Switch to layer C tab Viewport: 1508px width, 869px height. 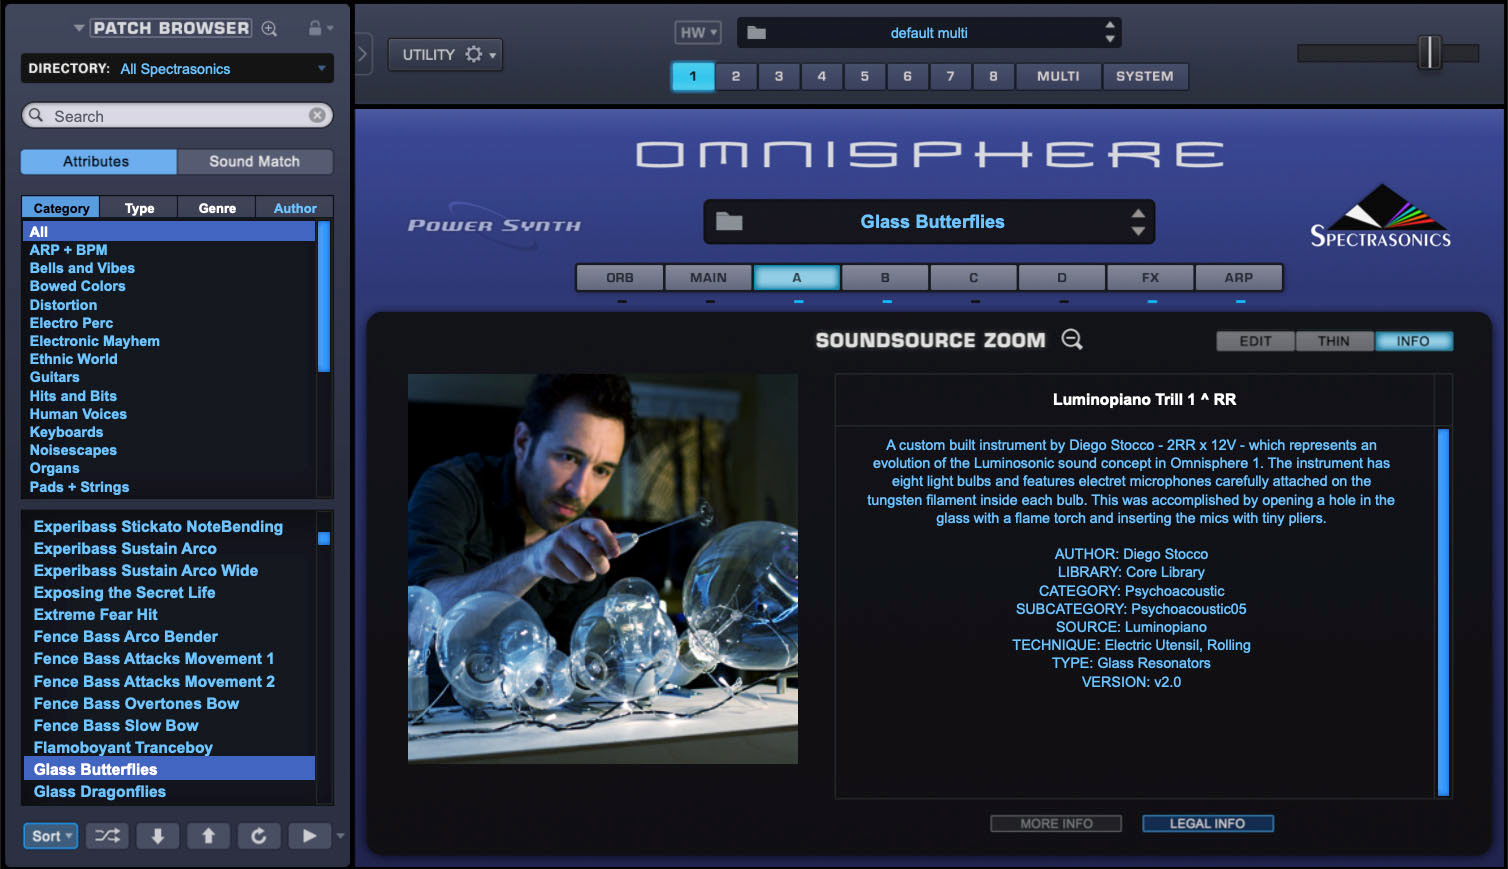point(973,277)
